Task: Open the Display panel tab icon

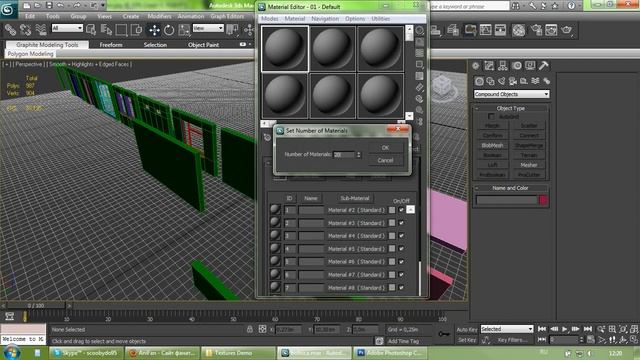Action: (530, 66)
